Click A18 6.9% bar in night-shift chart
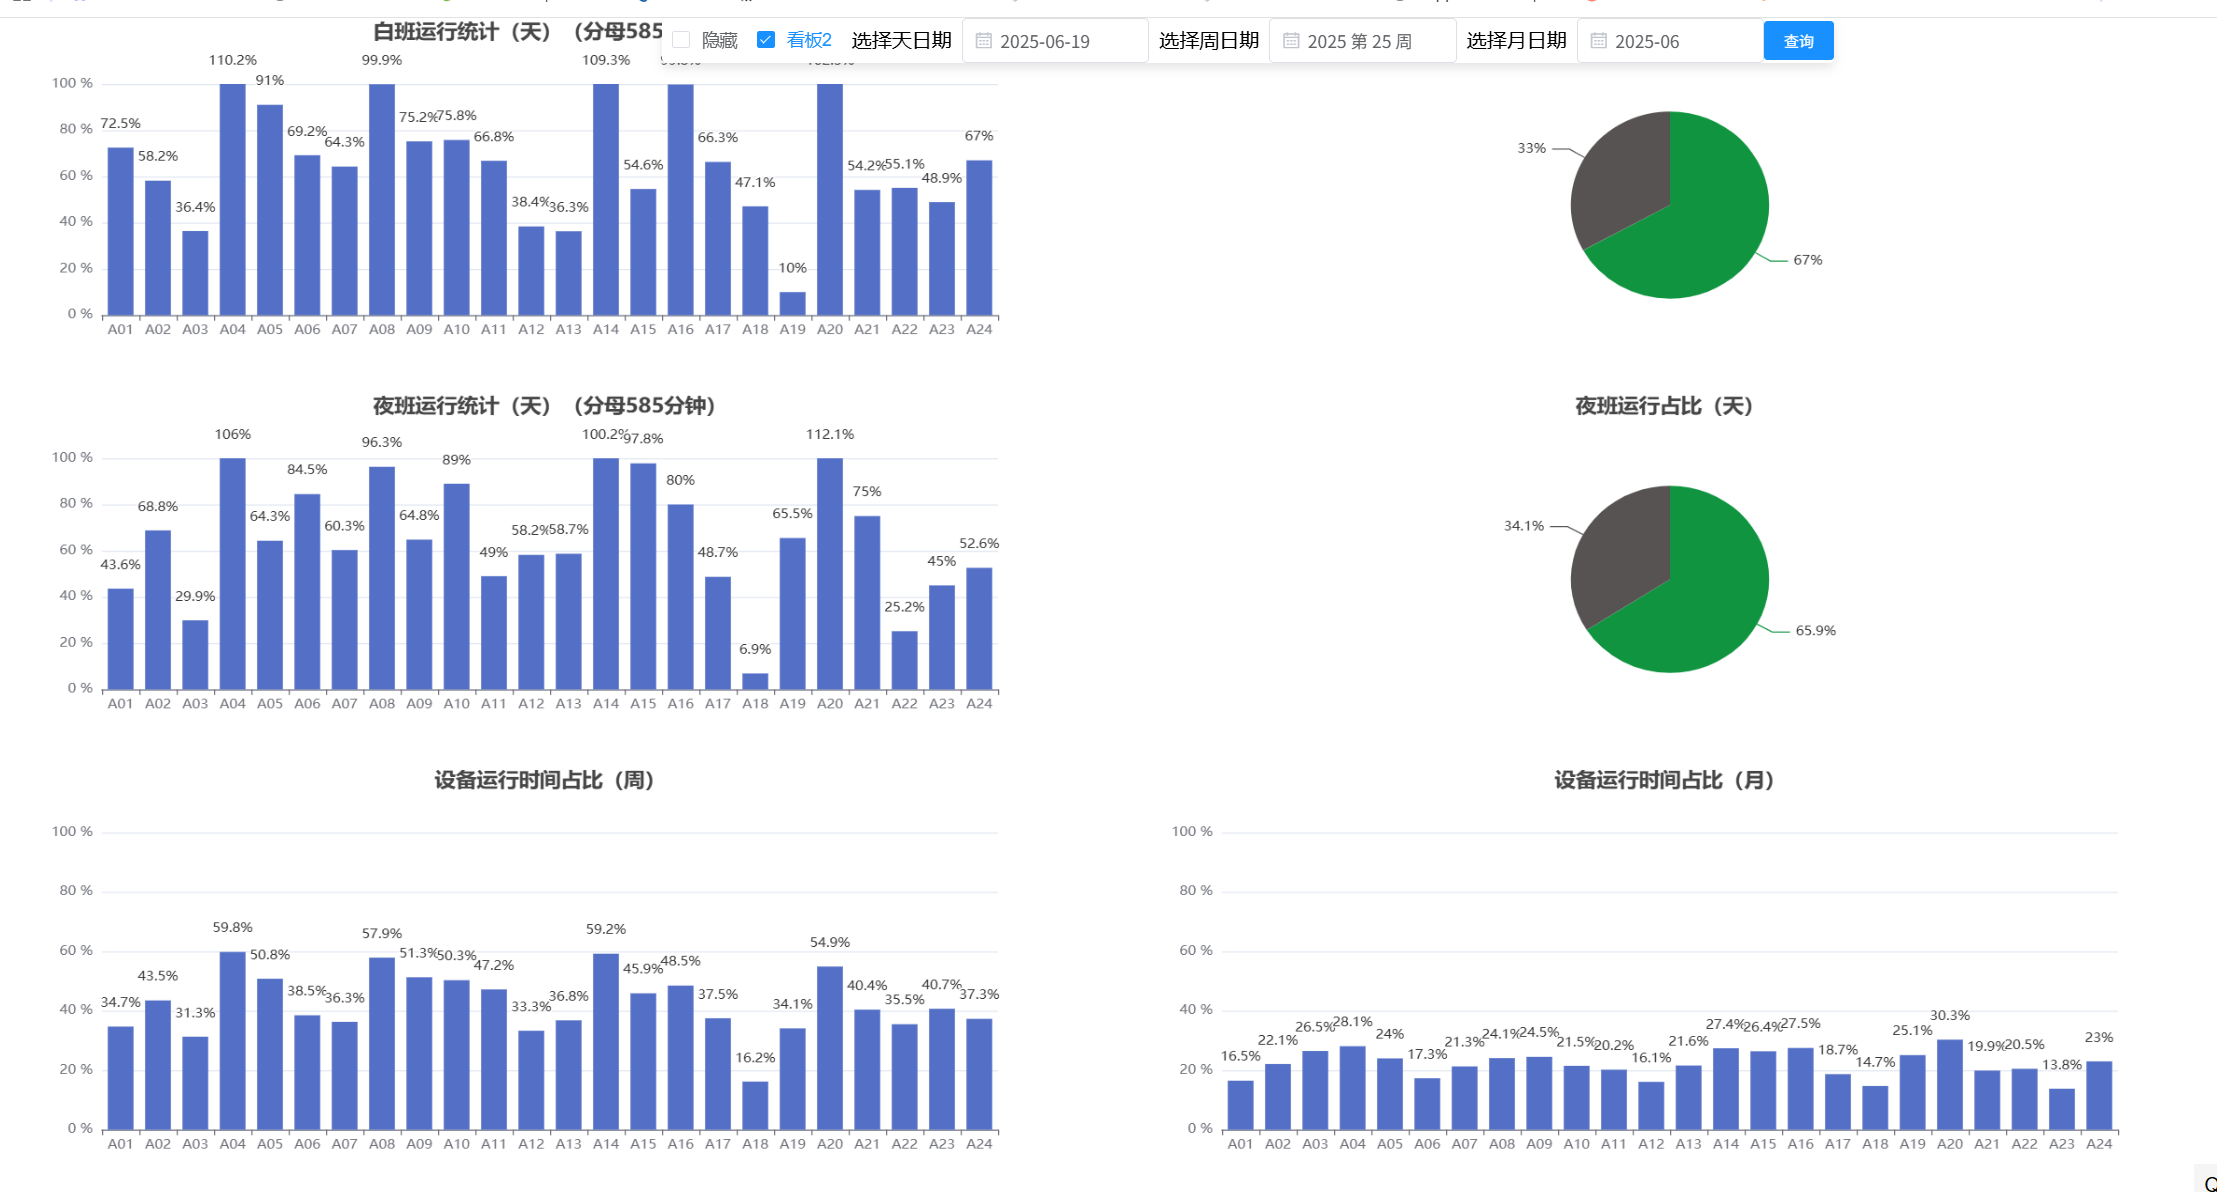Image resolution: width=2217 pixels, height=1192 pixels. pyautogui.click(x=755, y=681)
